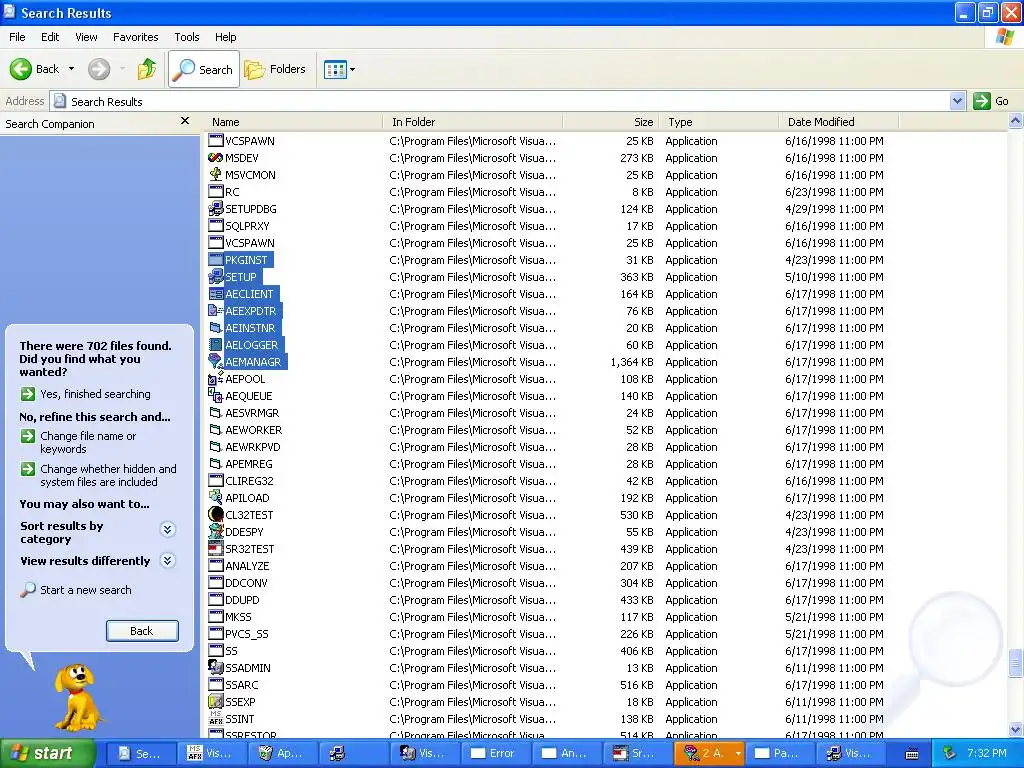Select the AELOGGER file icon
The height and width of the screenshot is (768, 1024).
(x=216, y=345)
